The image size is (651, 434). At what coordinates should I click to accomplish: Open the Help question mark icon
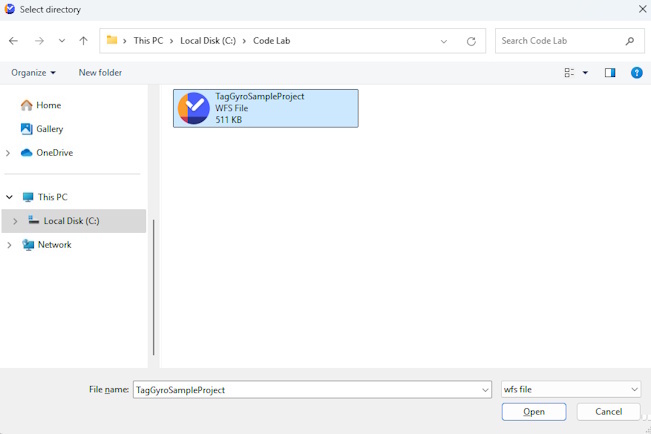(x=637, y=73)
